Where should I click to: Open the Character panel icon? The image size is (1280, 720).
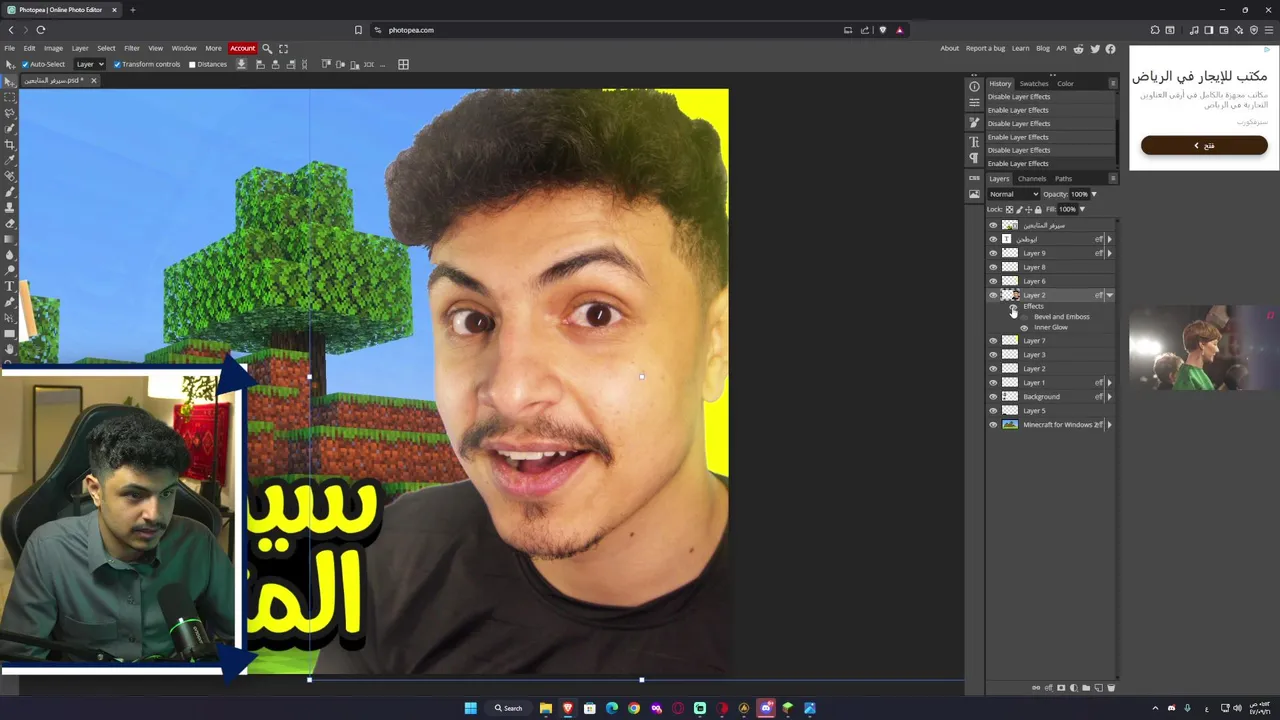pos(975,142)
